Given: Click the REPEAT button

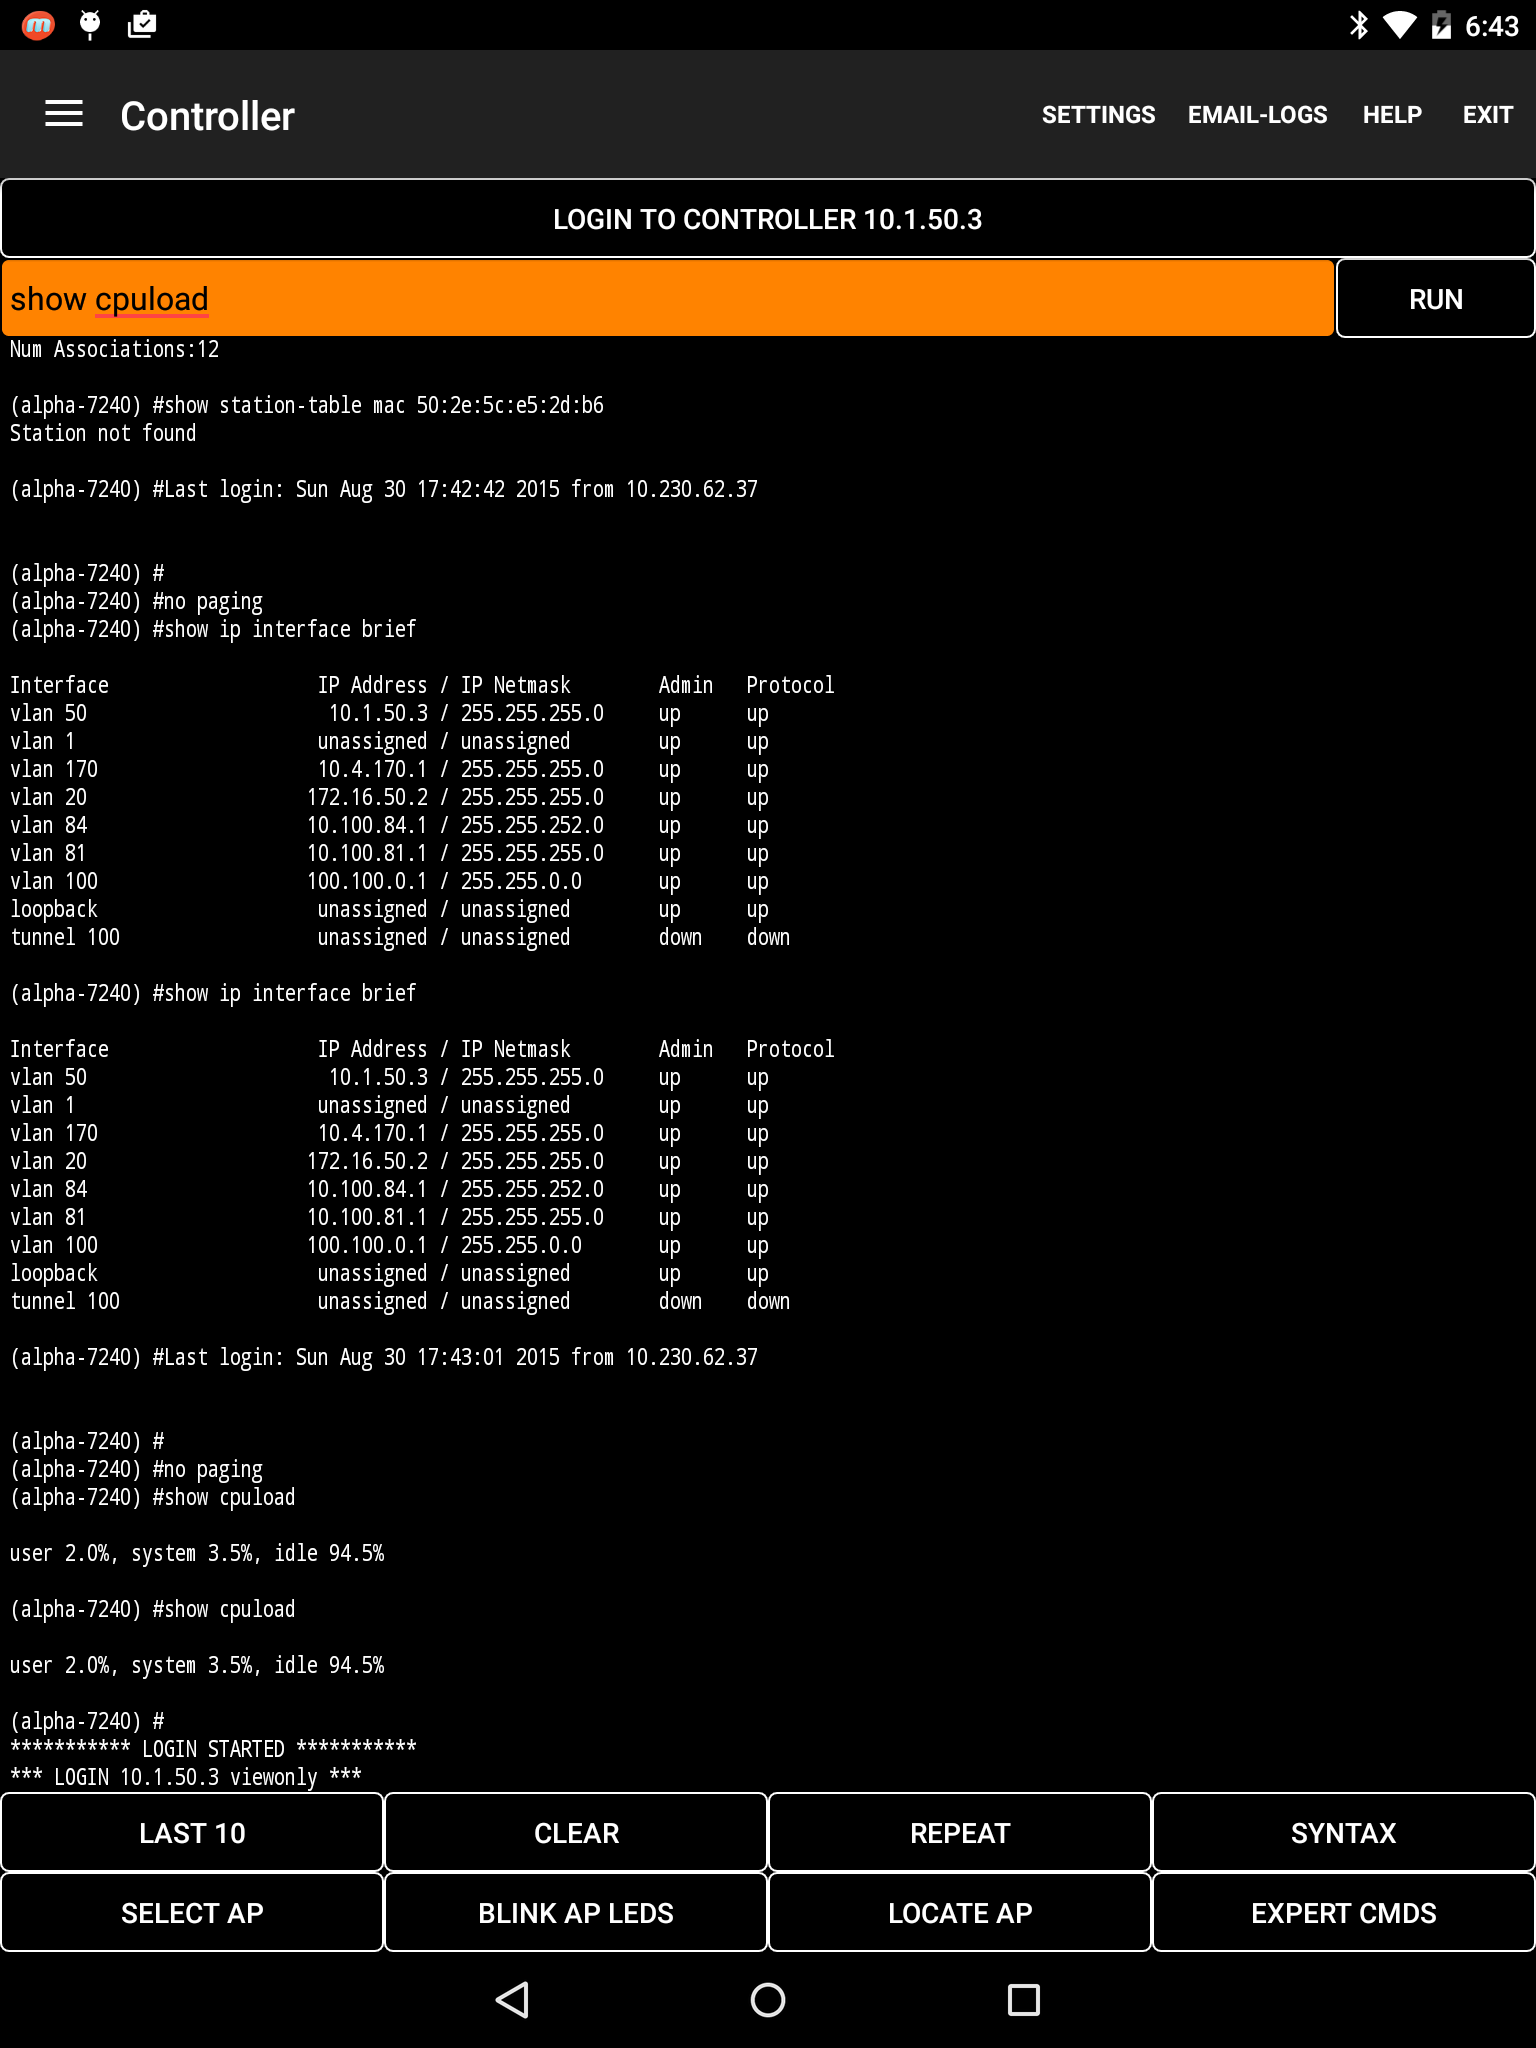Looking at the screenshot, I should [x=960, y=1833].
